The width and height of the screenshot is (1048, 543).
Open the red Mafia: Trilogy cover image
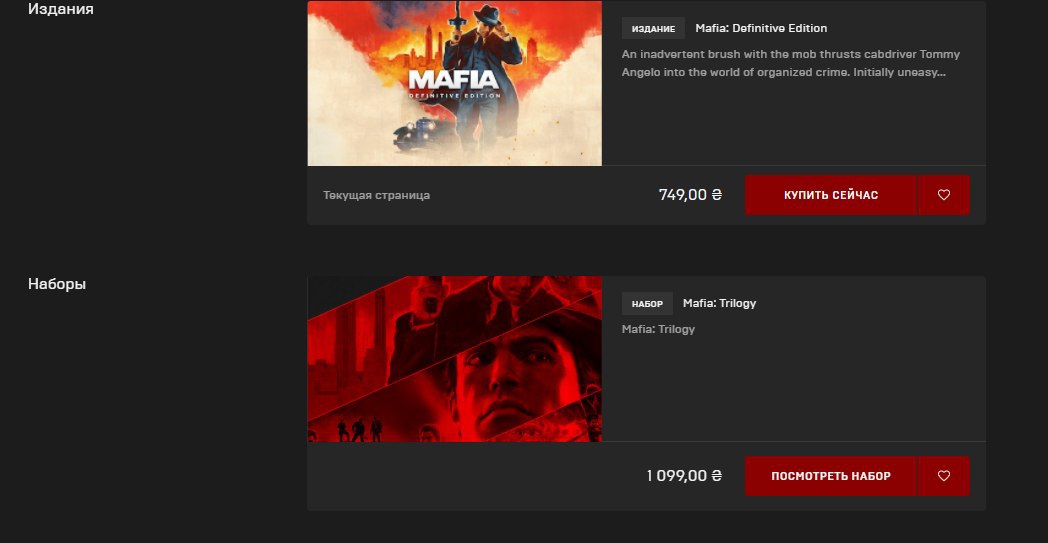pyautogui.click(x=454, y=358)
